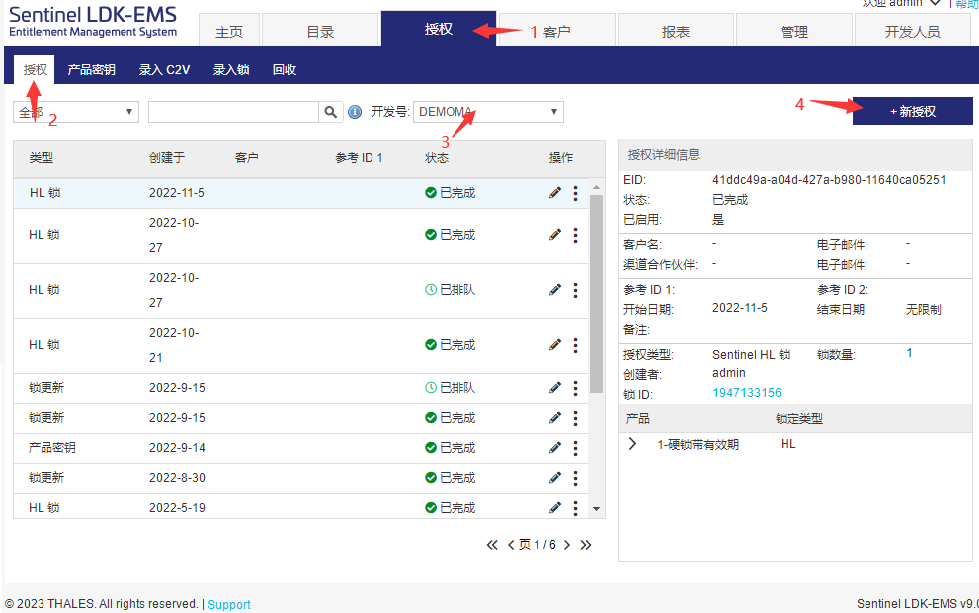Open lock ID 1947133156 link
This screenshot has width=979, height=613.
(746, 393)
